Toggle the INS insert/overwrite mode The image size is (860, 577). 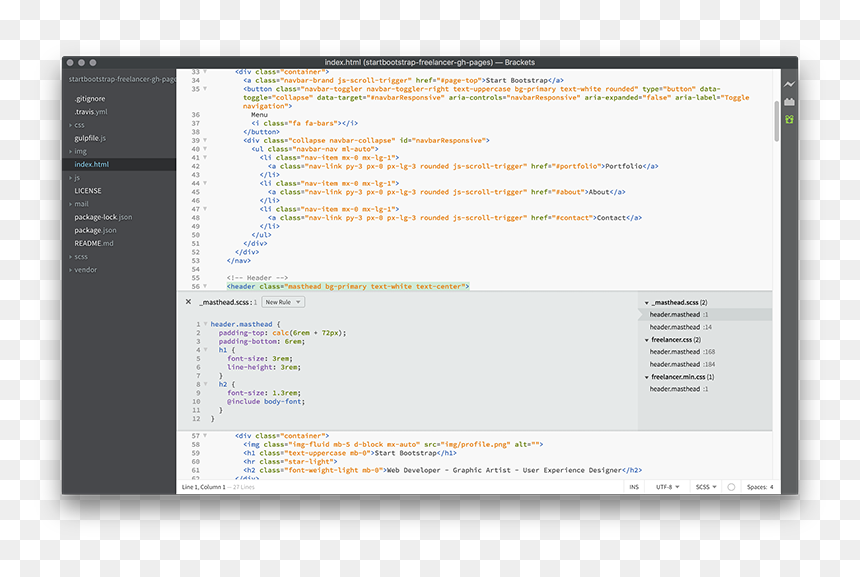634,487
